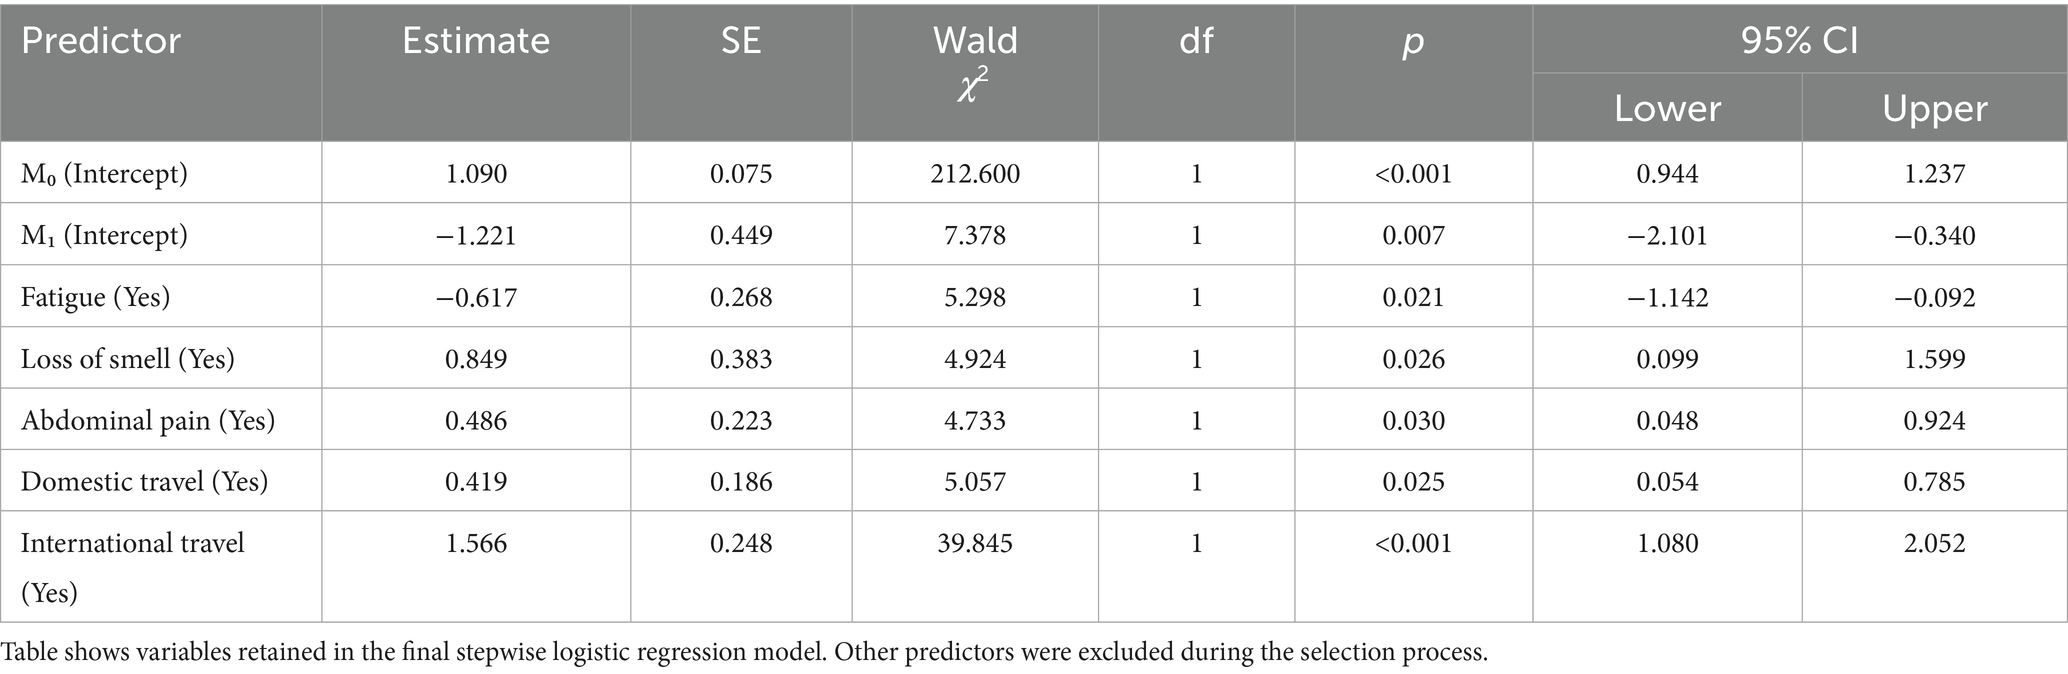The width and height of the screenshot is (2068, 674).
Task: Click the Wald value 212.600
Action: (x=975, y=174)
